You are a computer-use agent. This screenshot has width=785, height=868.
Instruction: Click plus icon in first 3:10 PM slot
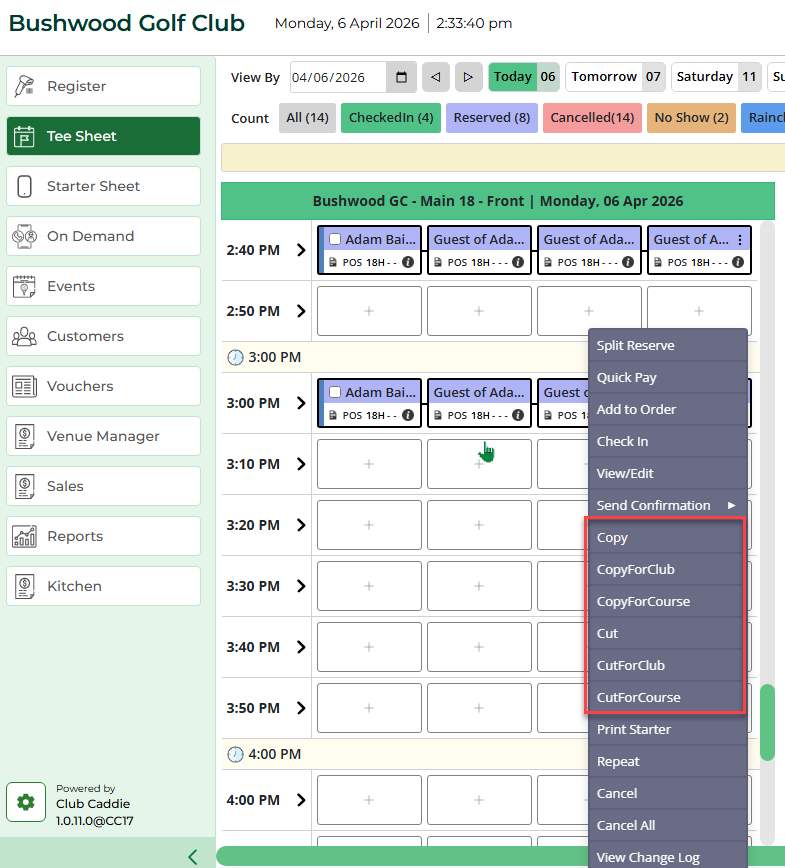[x=369, y=464]
